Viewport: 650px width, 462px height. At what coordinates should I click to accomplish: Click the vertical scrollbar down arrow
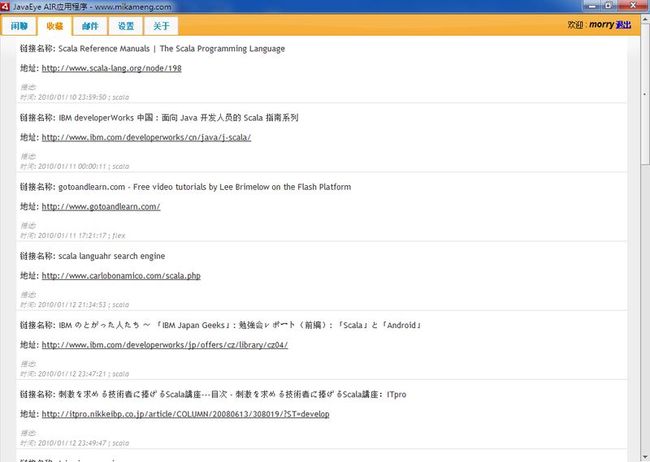click(x=645, y=457)
